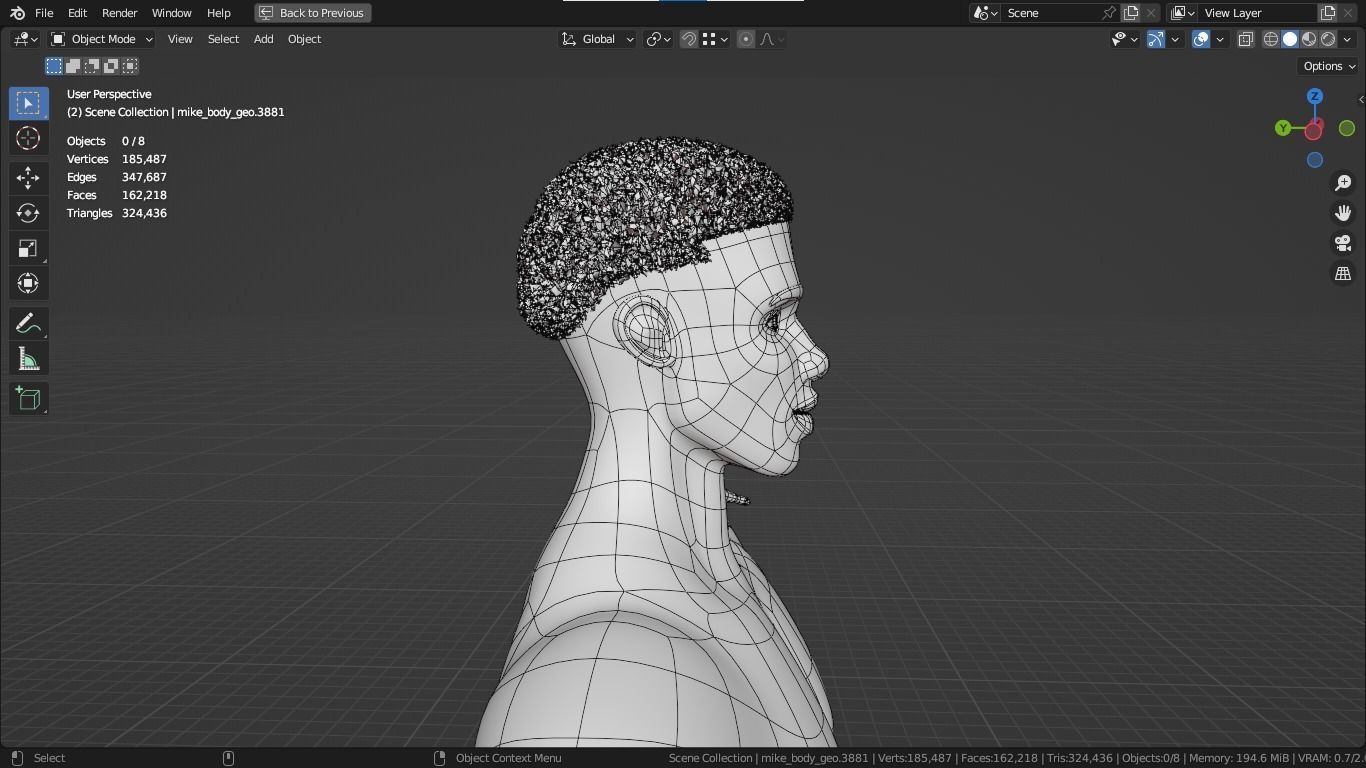Toggle viewport gizmos display

[1156, 39]
